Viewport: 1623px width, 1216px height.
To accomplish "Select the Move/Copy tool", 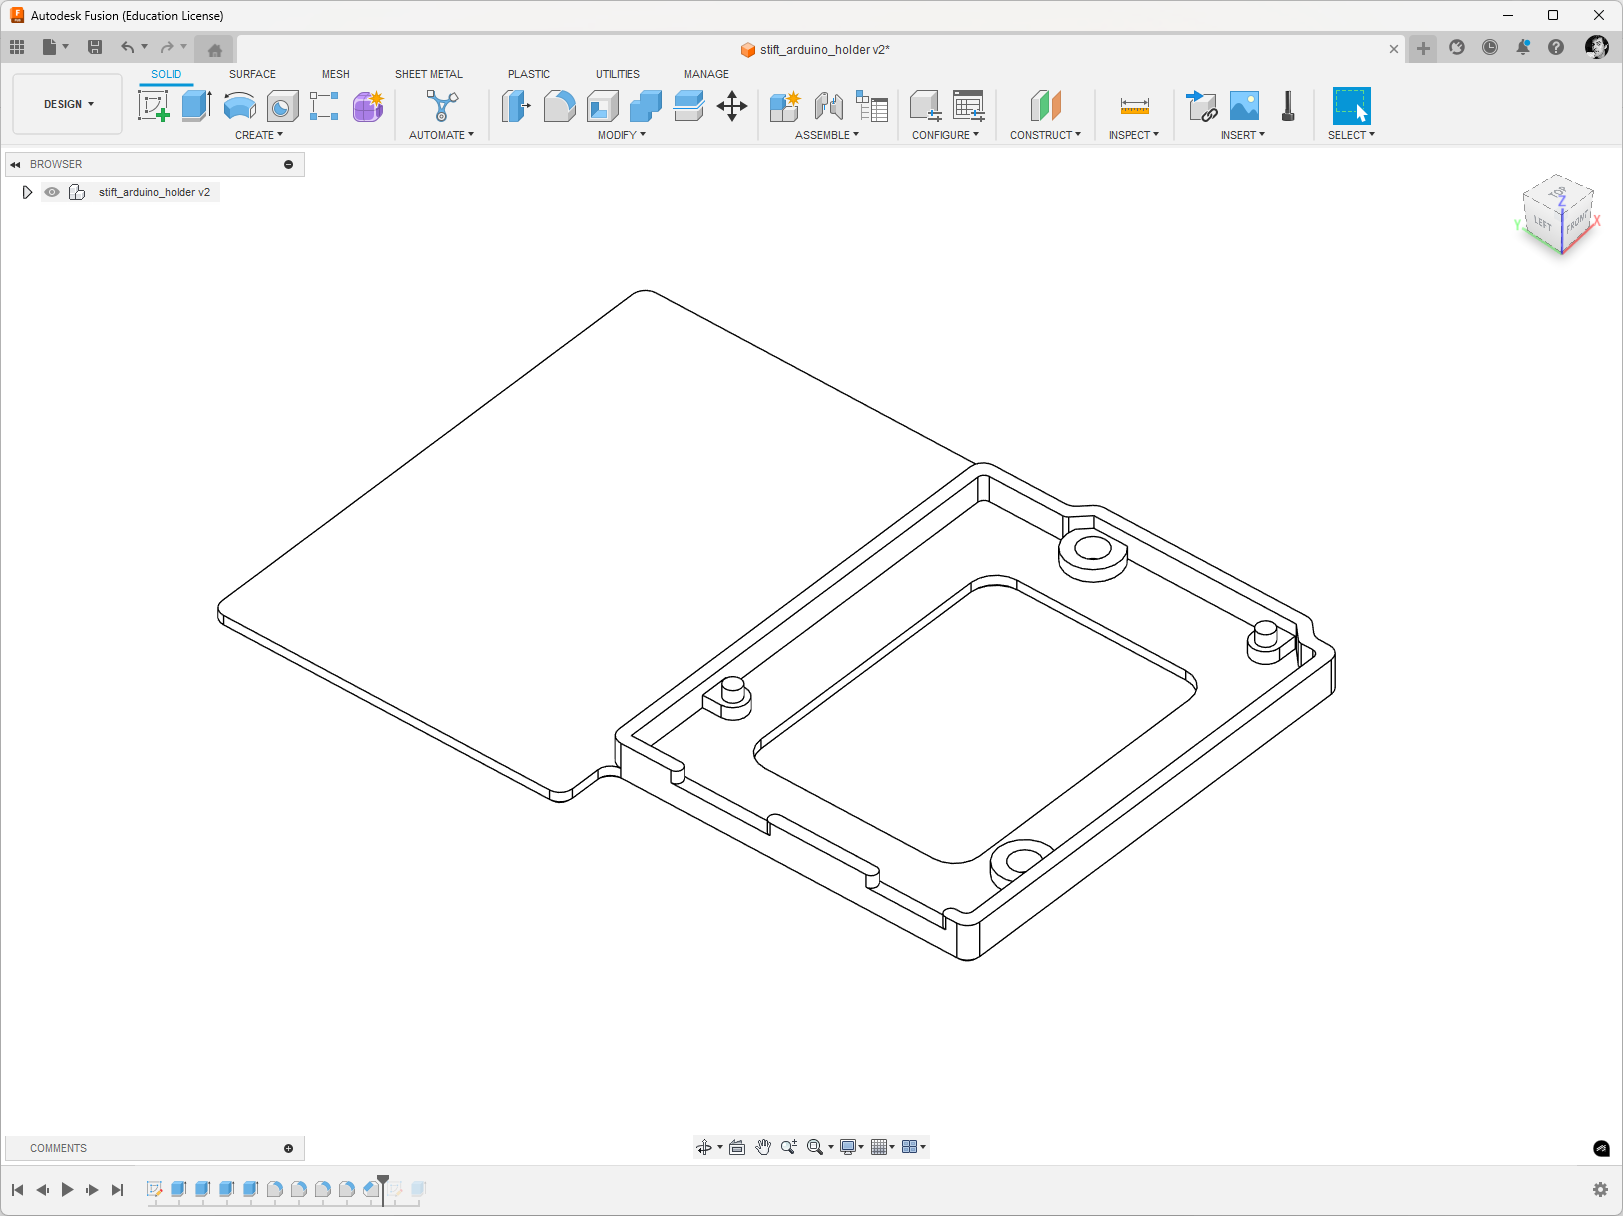I will pyautogui.click(x=732, y=106).
